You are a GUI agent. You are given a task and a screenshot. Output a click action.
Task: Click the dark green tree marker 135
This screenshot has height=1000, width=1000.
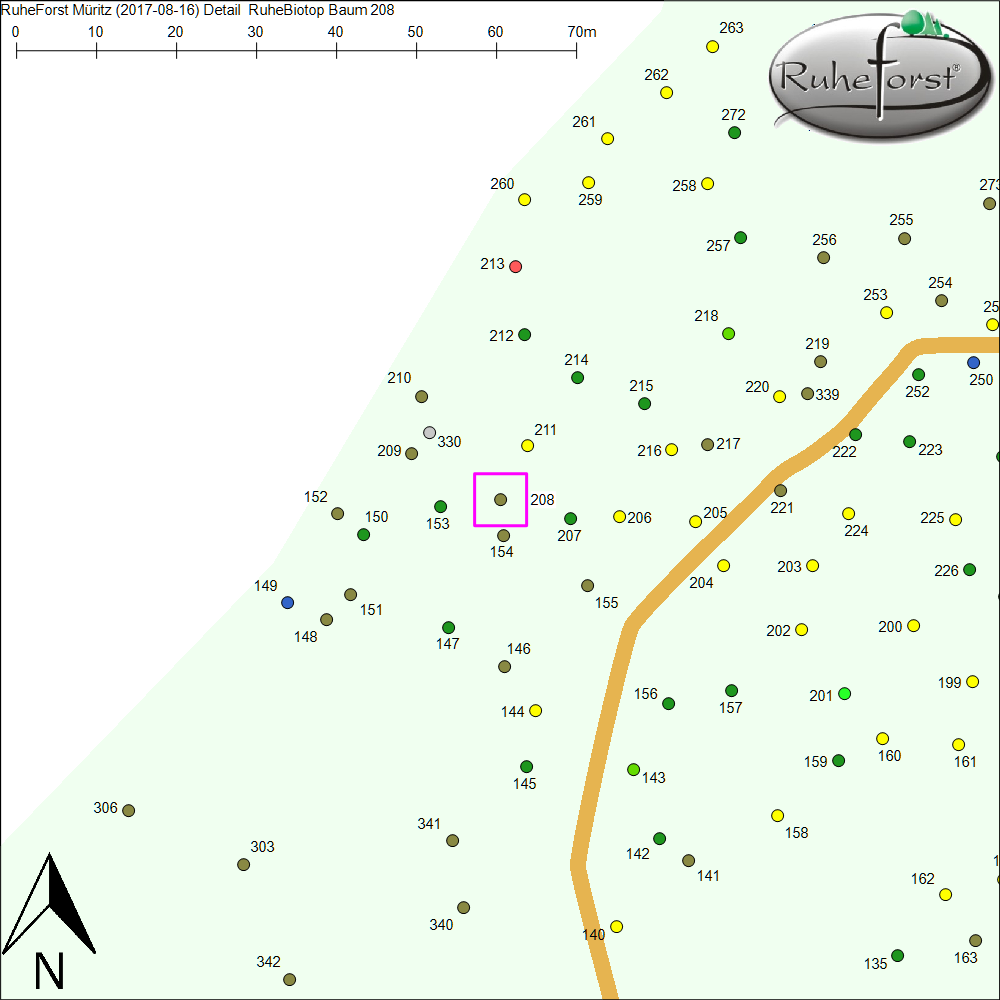897,955
